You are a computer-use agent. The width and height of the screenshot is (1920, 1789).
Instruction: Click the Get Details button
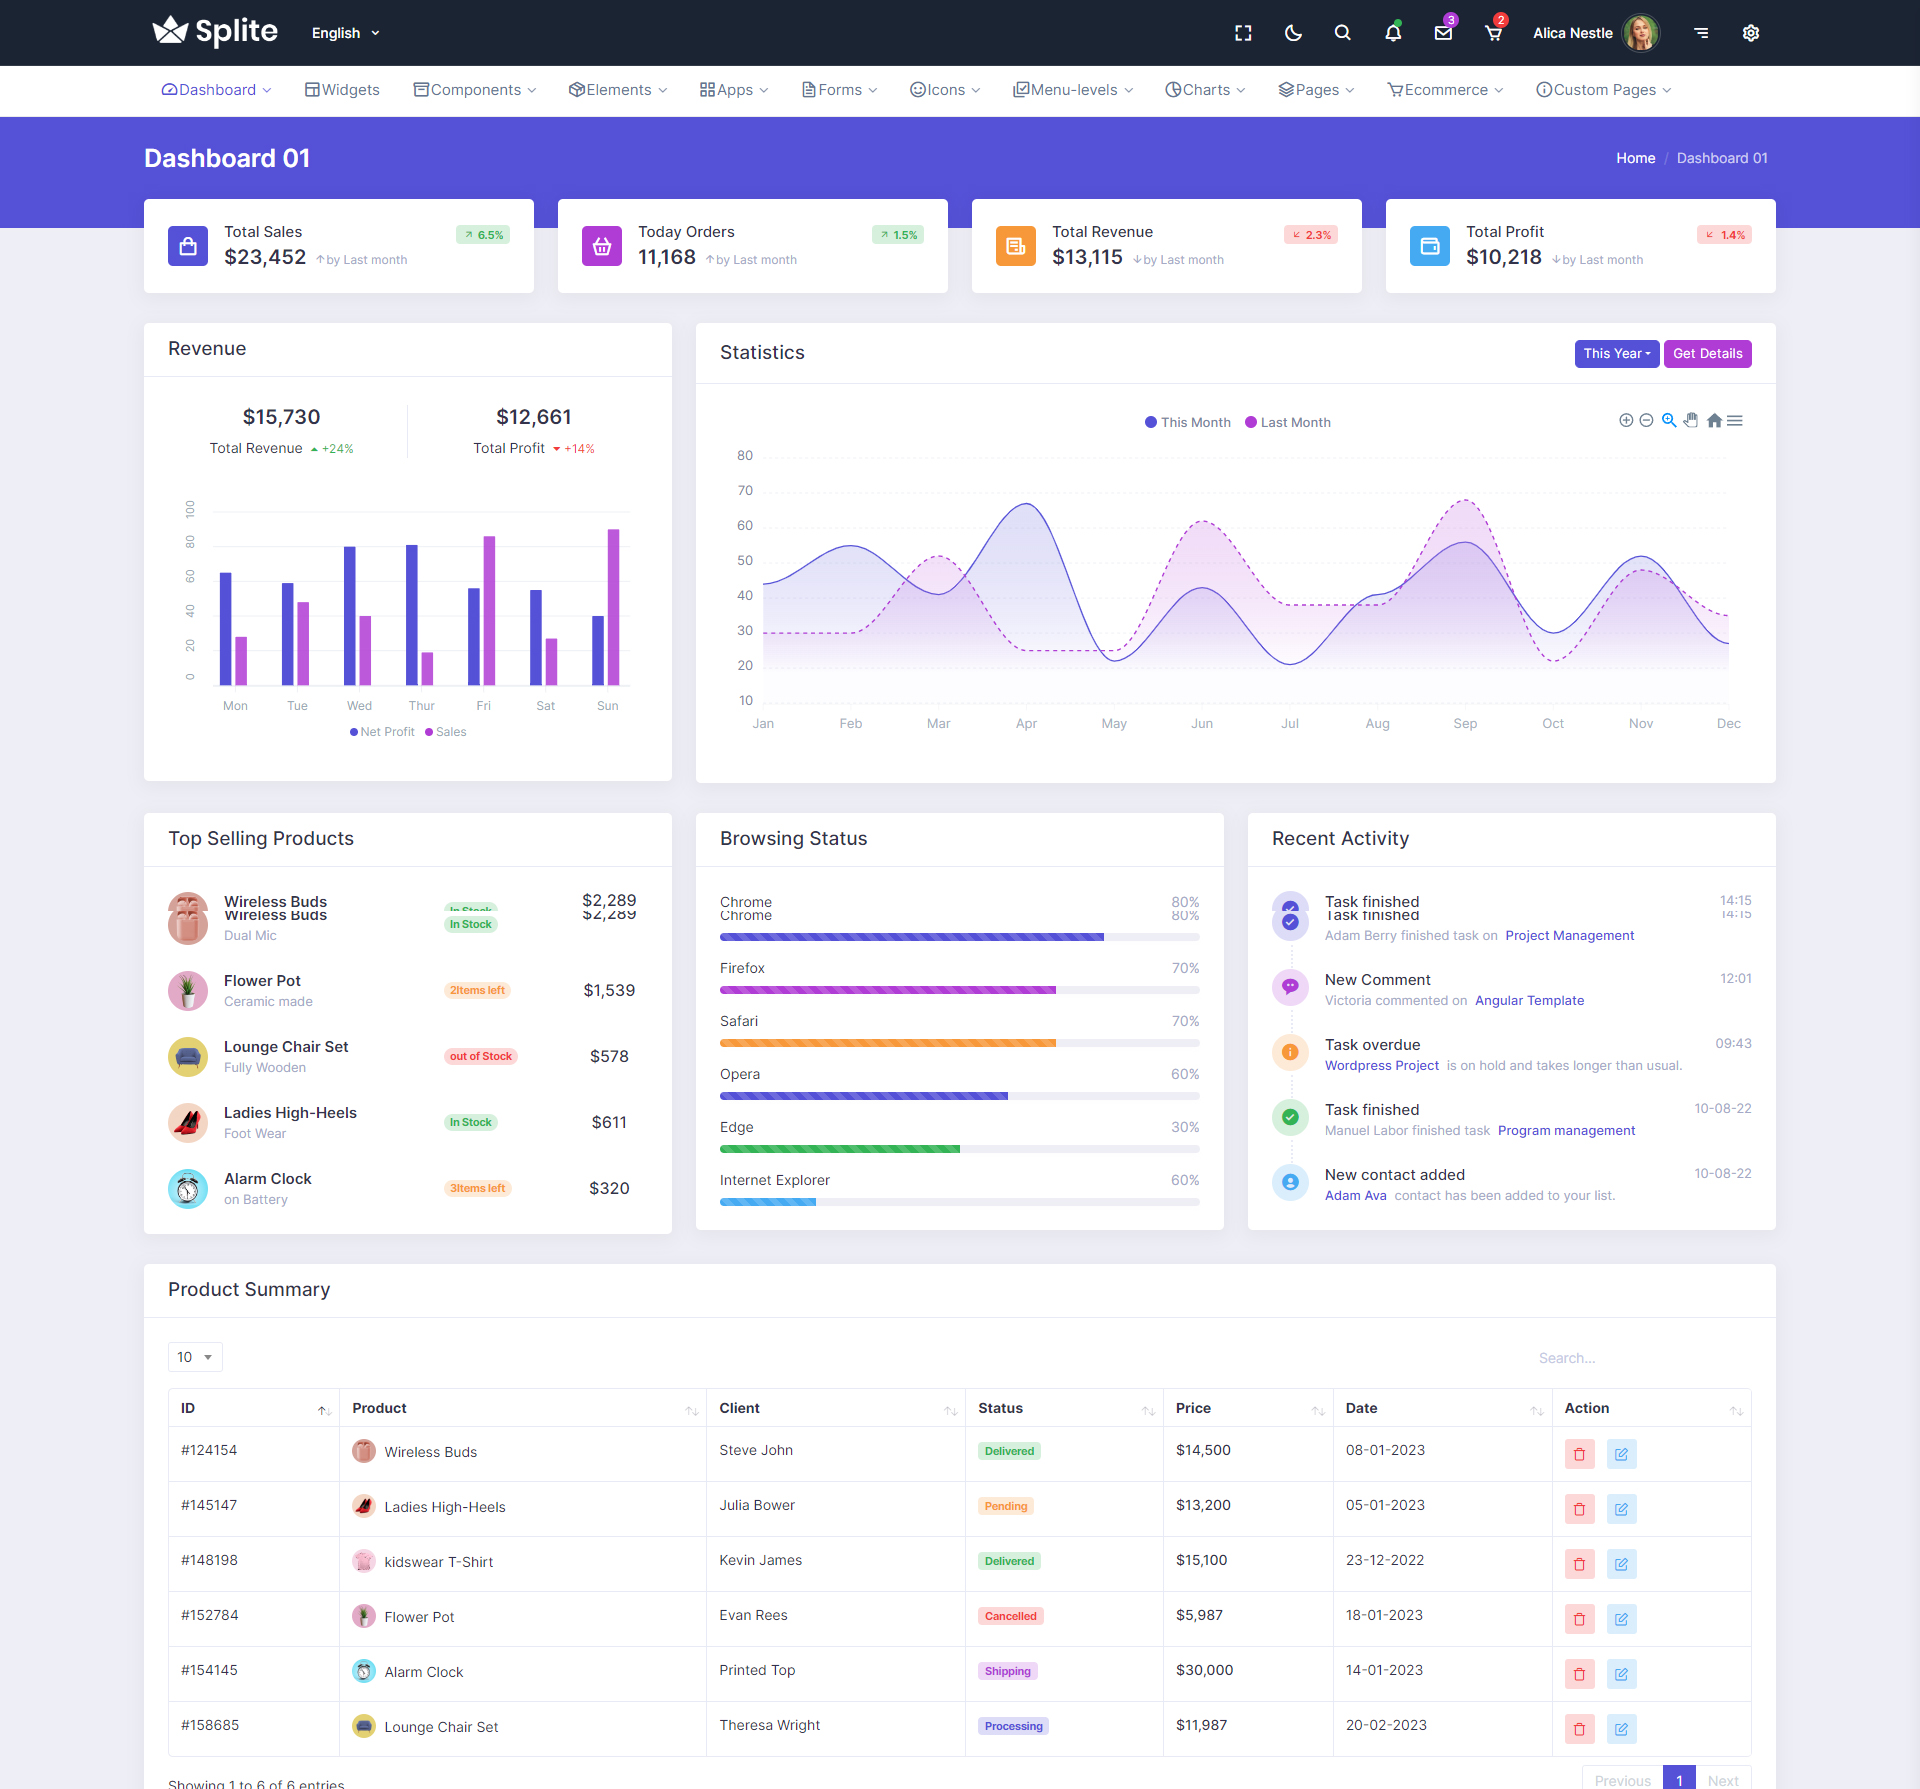[1707, 354]
